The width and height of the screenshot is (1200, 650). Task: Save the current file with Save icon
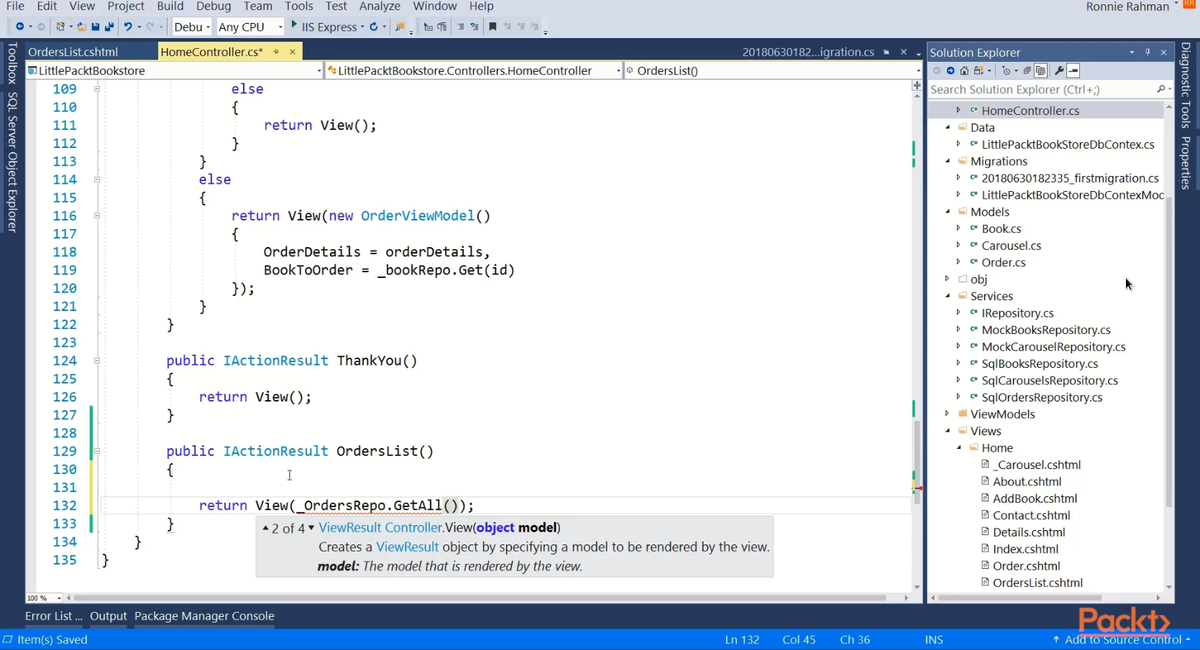(95, 26)
